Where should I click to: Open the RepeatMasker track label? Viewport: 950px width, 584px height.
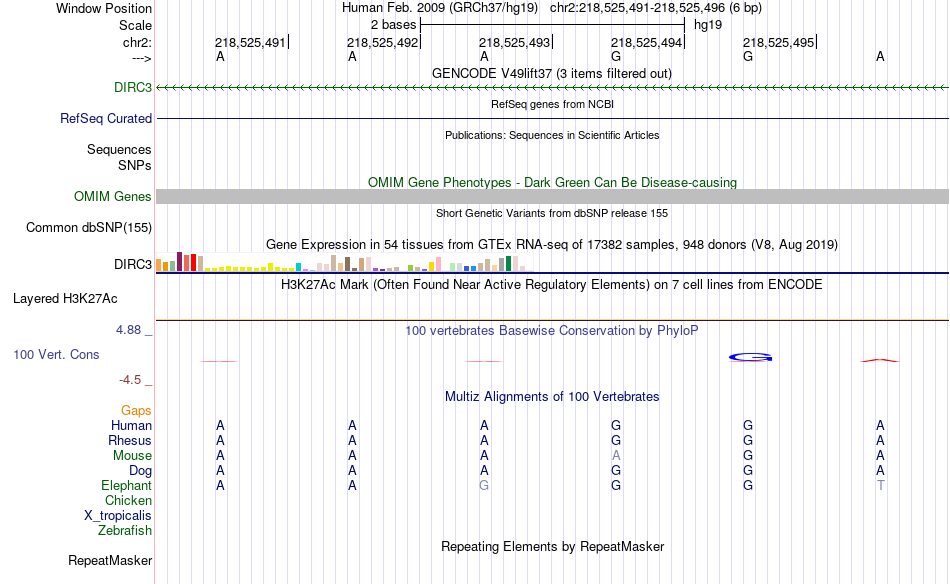point(110,560)
